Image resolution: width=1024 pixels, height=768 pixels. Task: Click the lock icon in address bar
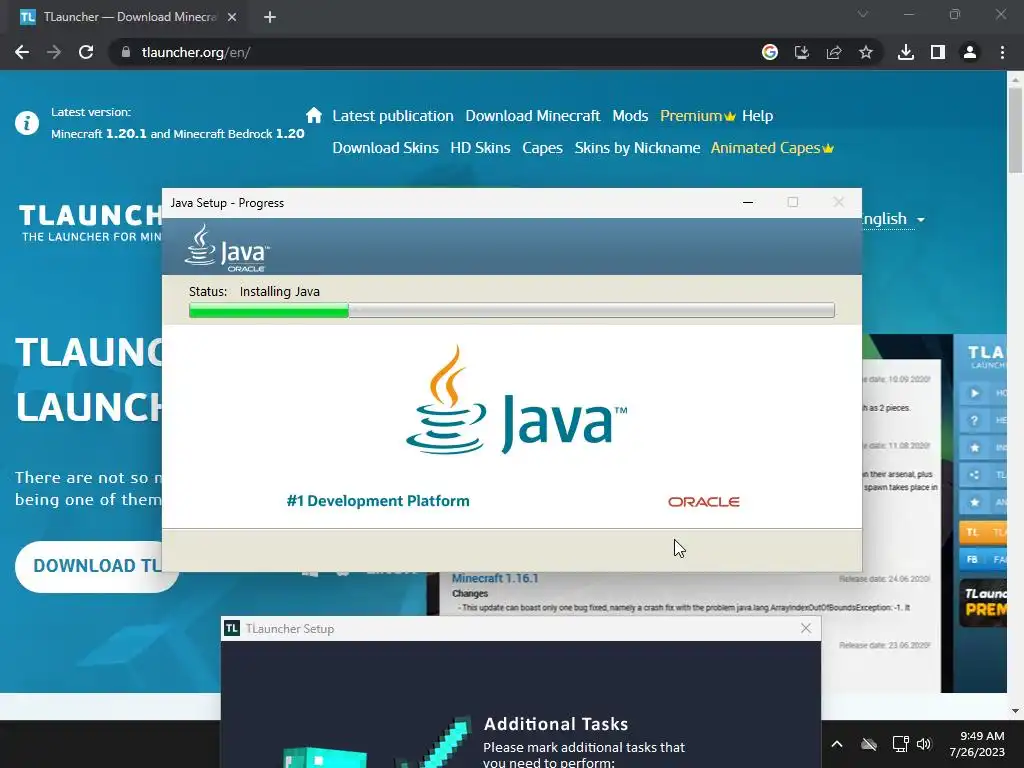(x=126, y=52)
